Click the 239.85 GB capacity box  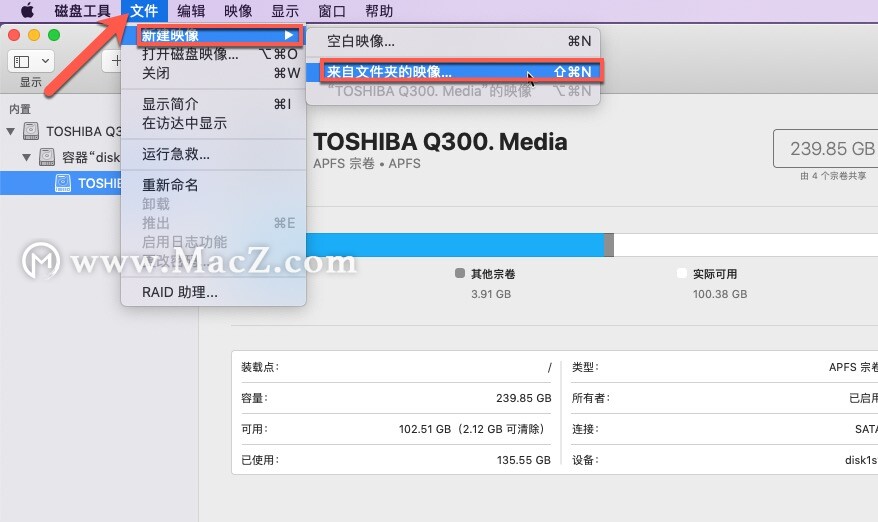(825, 148)
